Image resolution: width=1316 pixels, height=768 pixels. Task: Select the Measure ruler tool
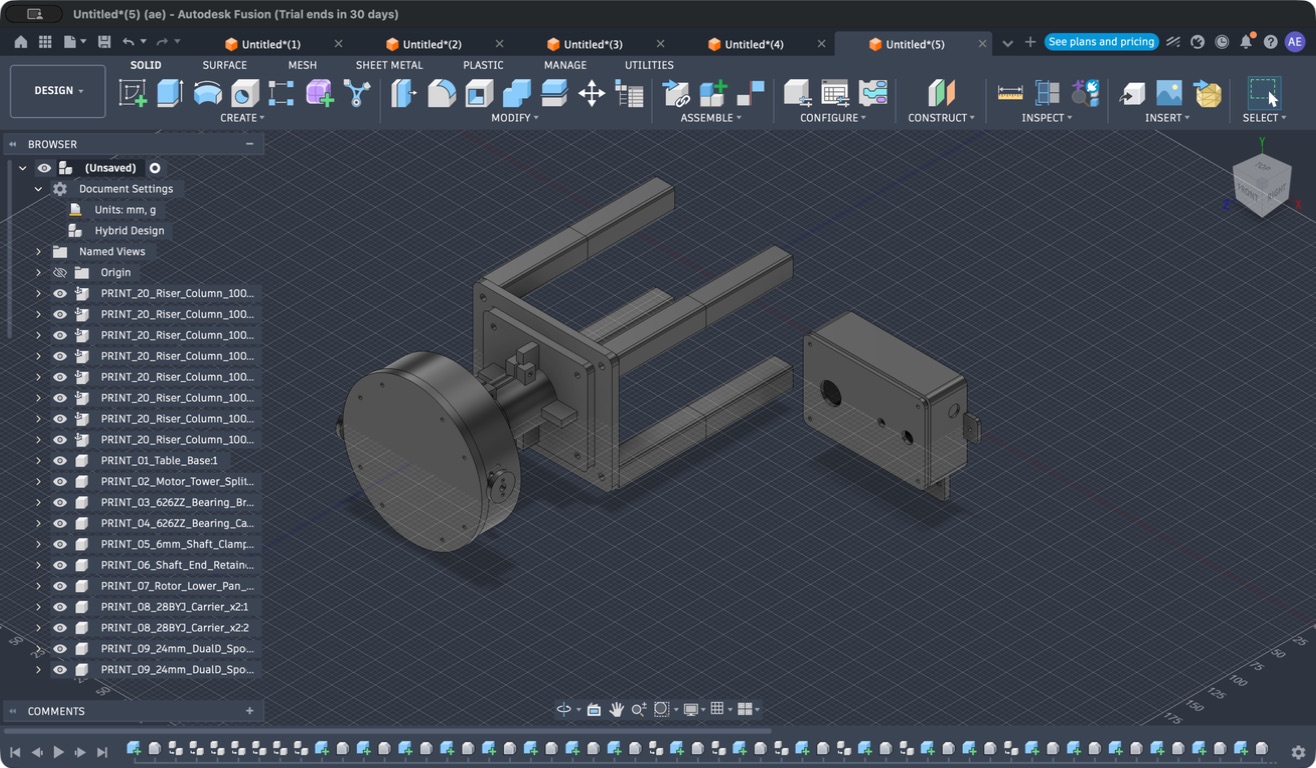pyautogui.click(x=1010, y=93)
